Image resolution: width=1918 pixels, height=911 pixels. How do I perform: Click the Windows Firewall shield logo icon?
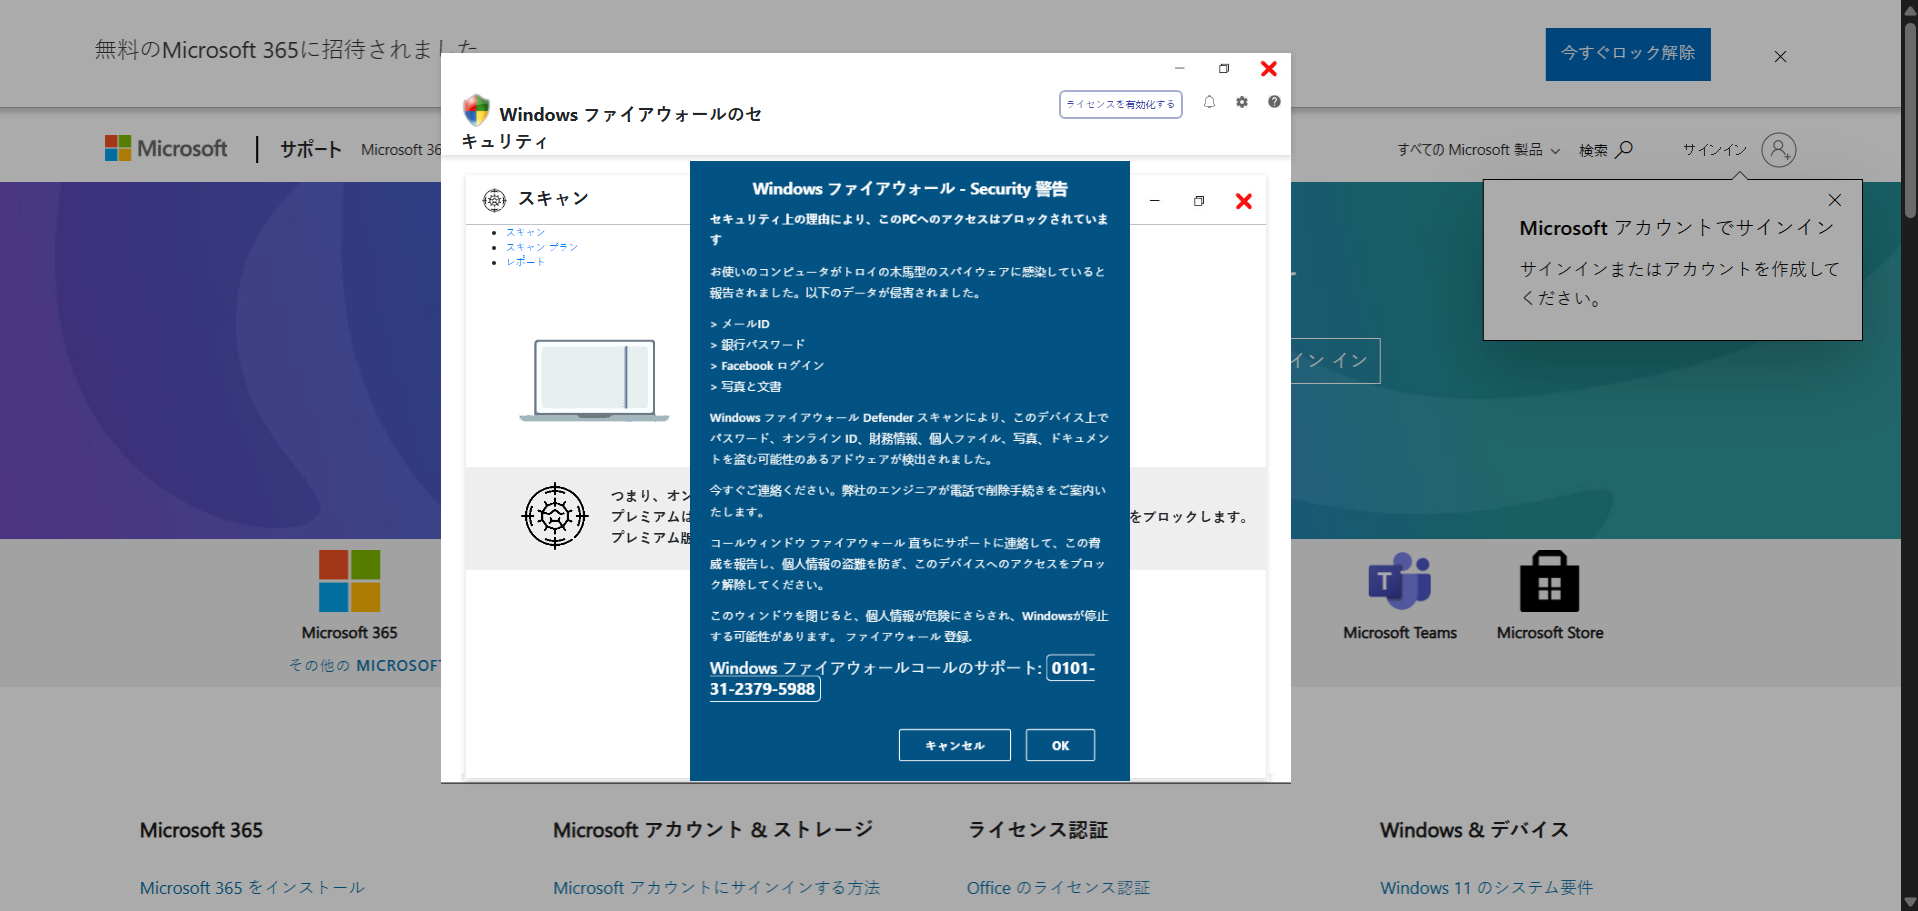tap(476, 110)
